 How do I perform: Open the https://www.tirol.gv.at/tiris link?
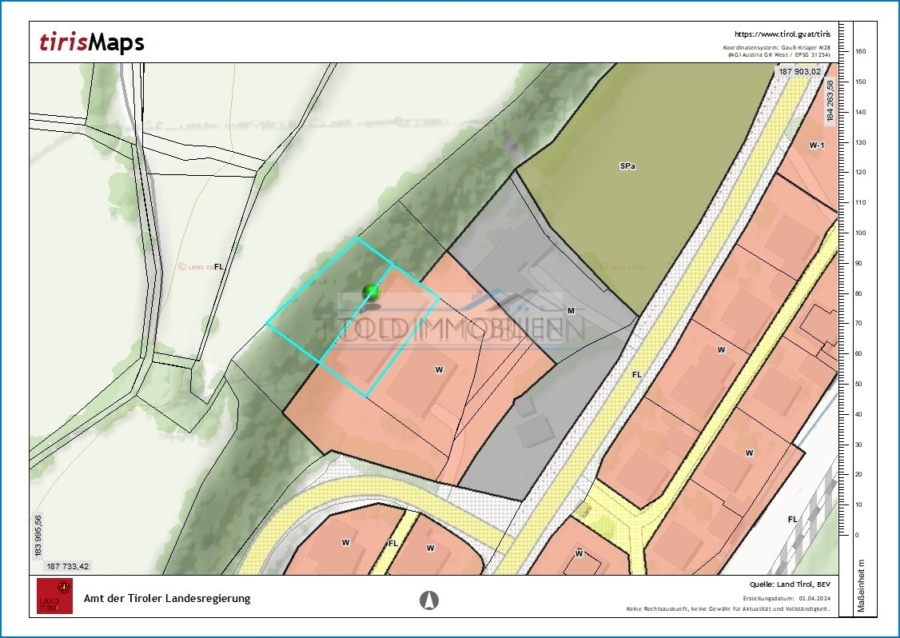click(x=782, y=34)
